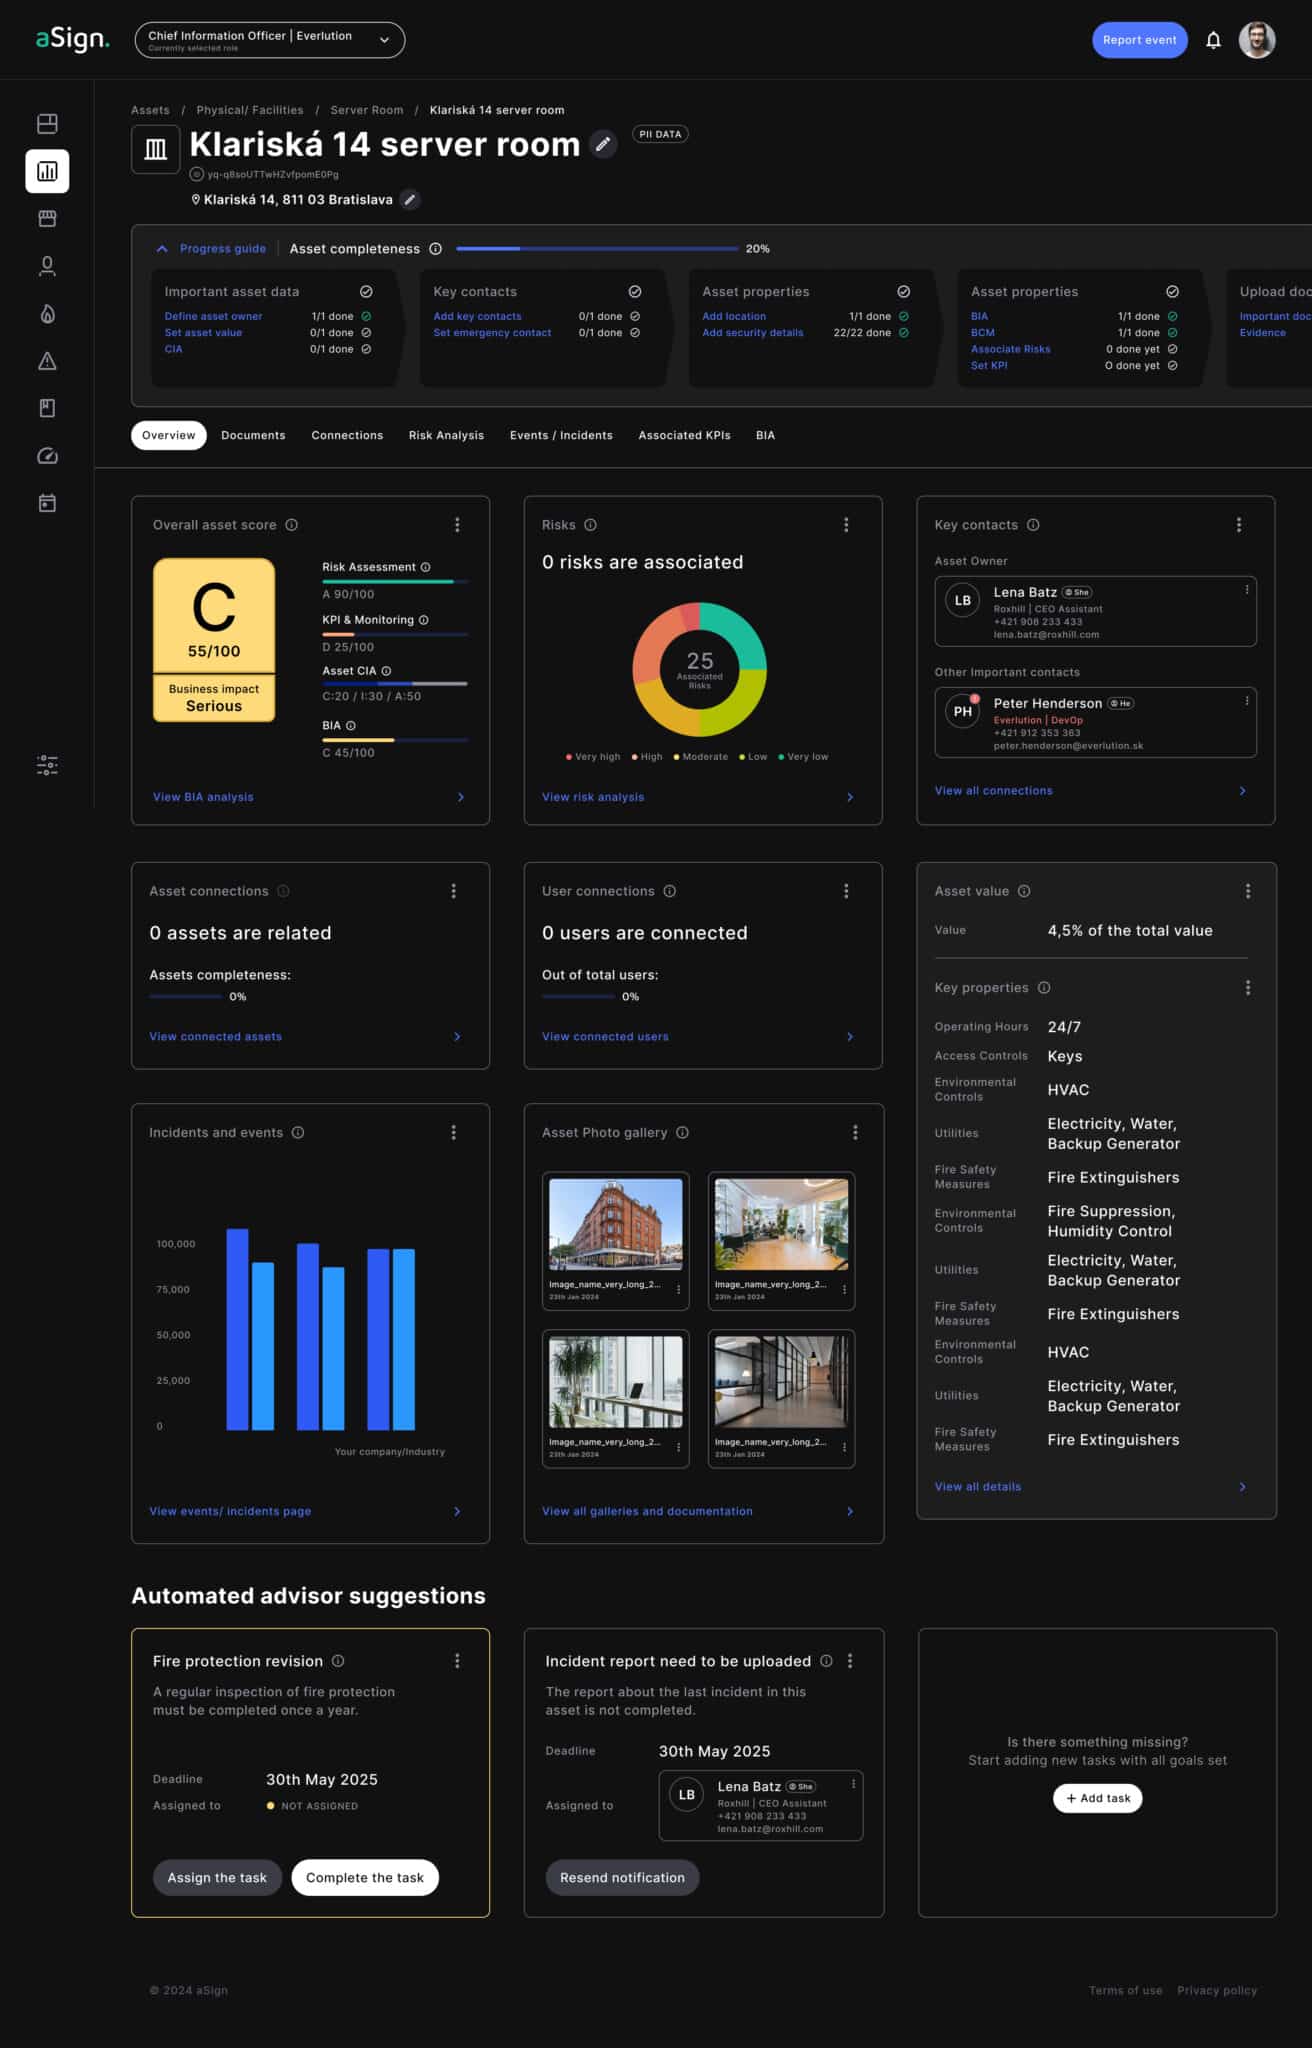Open the speedometer gauge sidebar icon
The width and height of the screenshot is (1312, 2048).
pyautogui.click(x=47, y=456)
